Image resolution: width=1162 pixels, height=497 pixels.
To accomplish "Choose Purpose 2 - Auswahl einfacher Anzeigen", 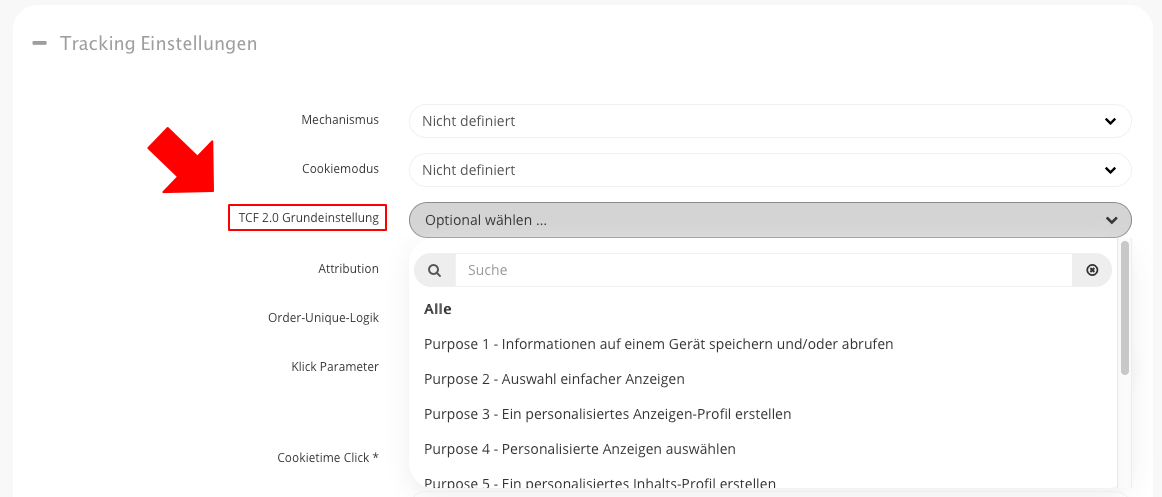I will click(554, 379).
